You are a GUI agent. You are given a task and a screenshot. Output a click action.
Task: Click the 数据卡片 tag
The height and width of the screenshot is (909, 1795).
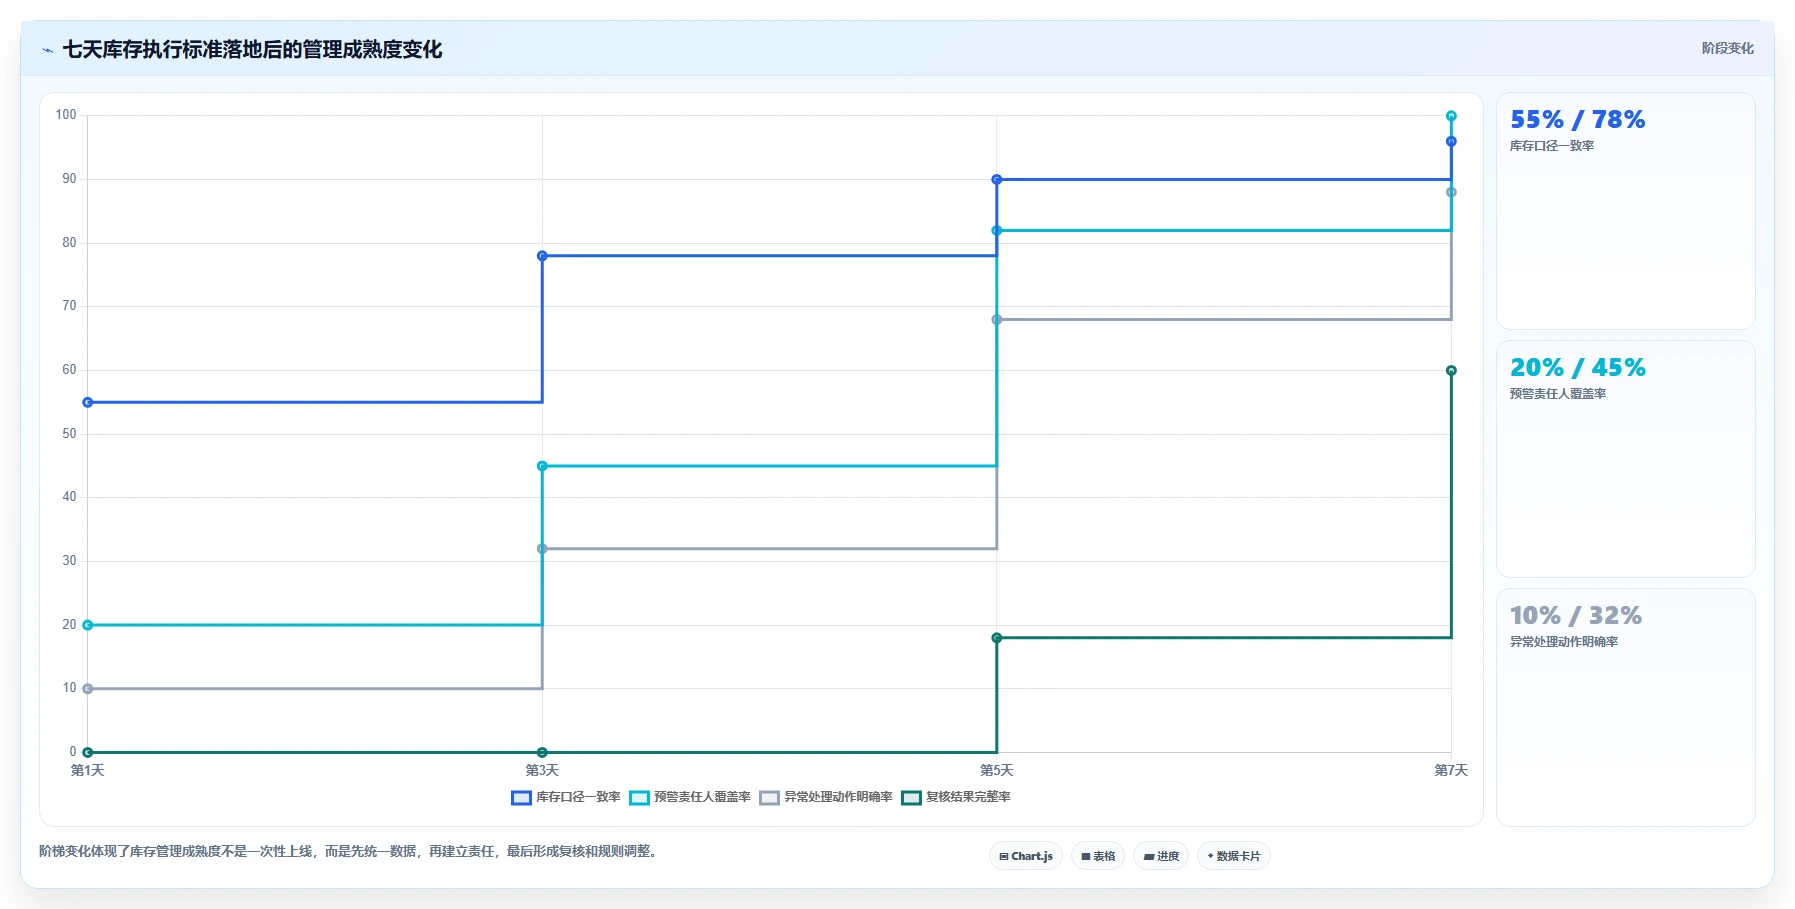pos(1234,856)
